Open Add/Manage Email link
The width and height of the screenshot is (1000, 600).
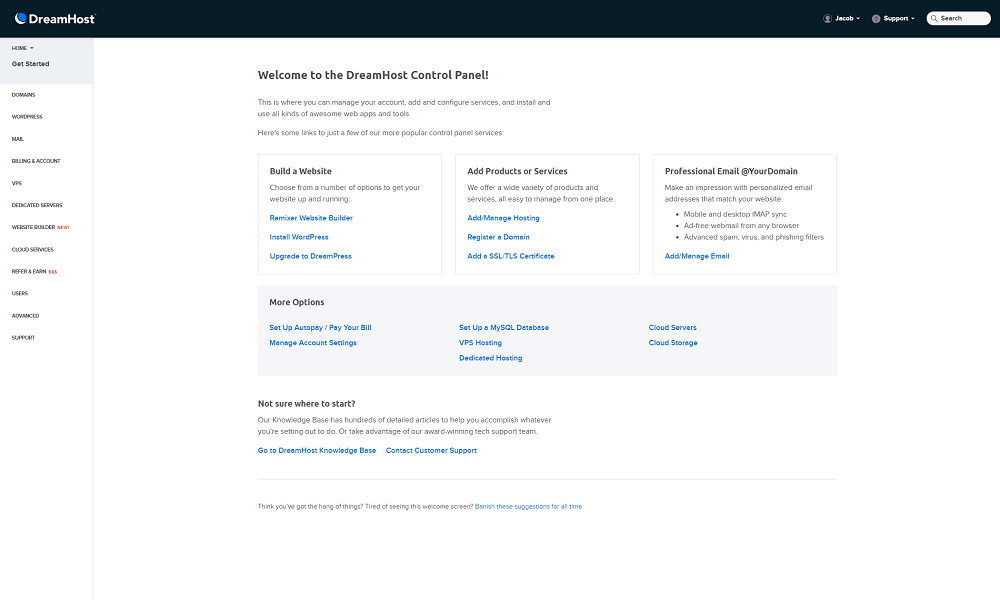697,256
